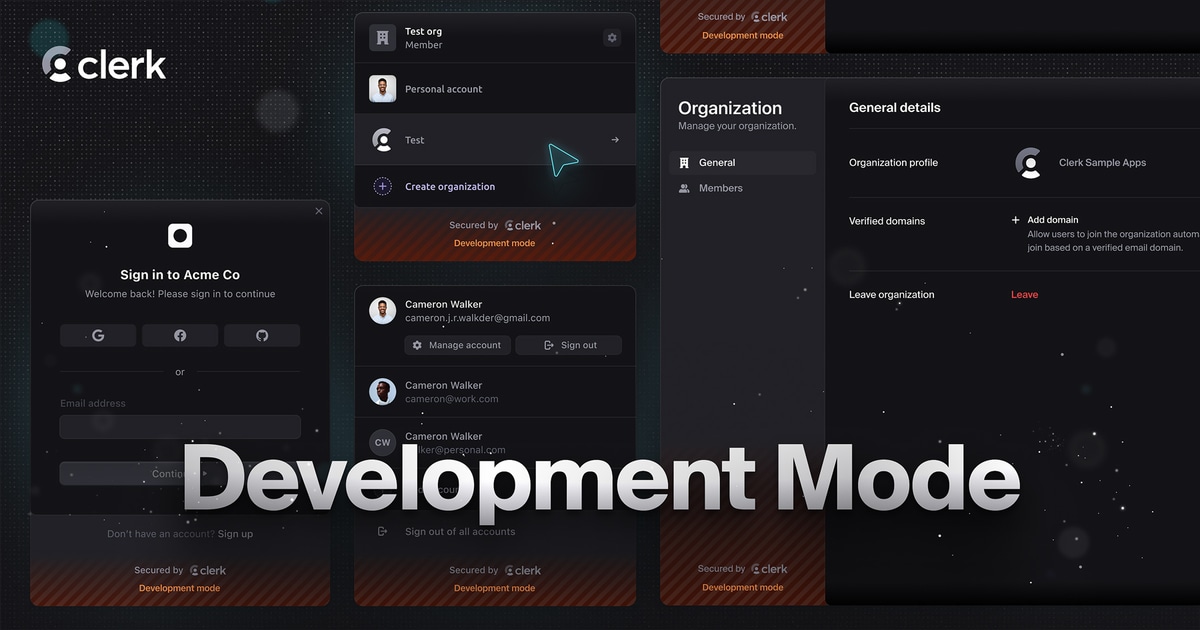Click the sign out of all accounts icon
Screen dimensions: 1200x630
point(382,532)
